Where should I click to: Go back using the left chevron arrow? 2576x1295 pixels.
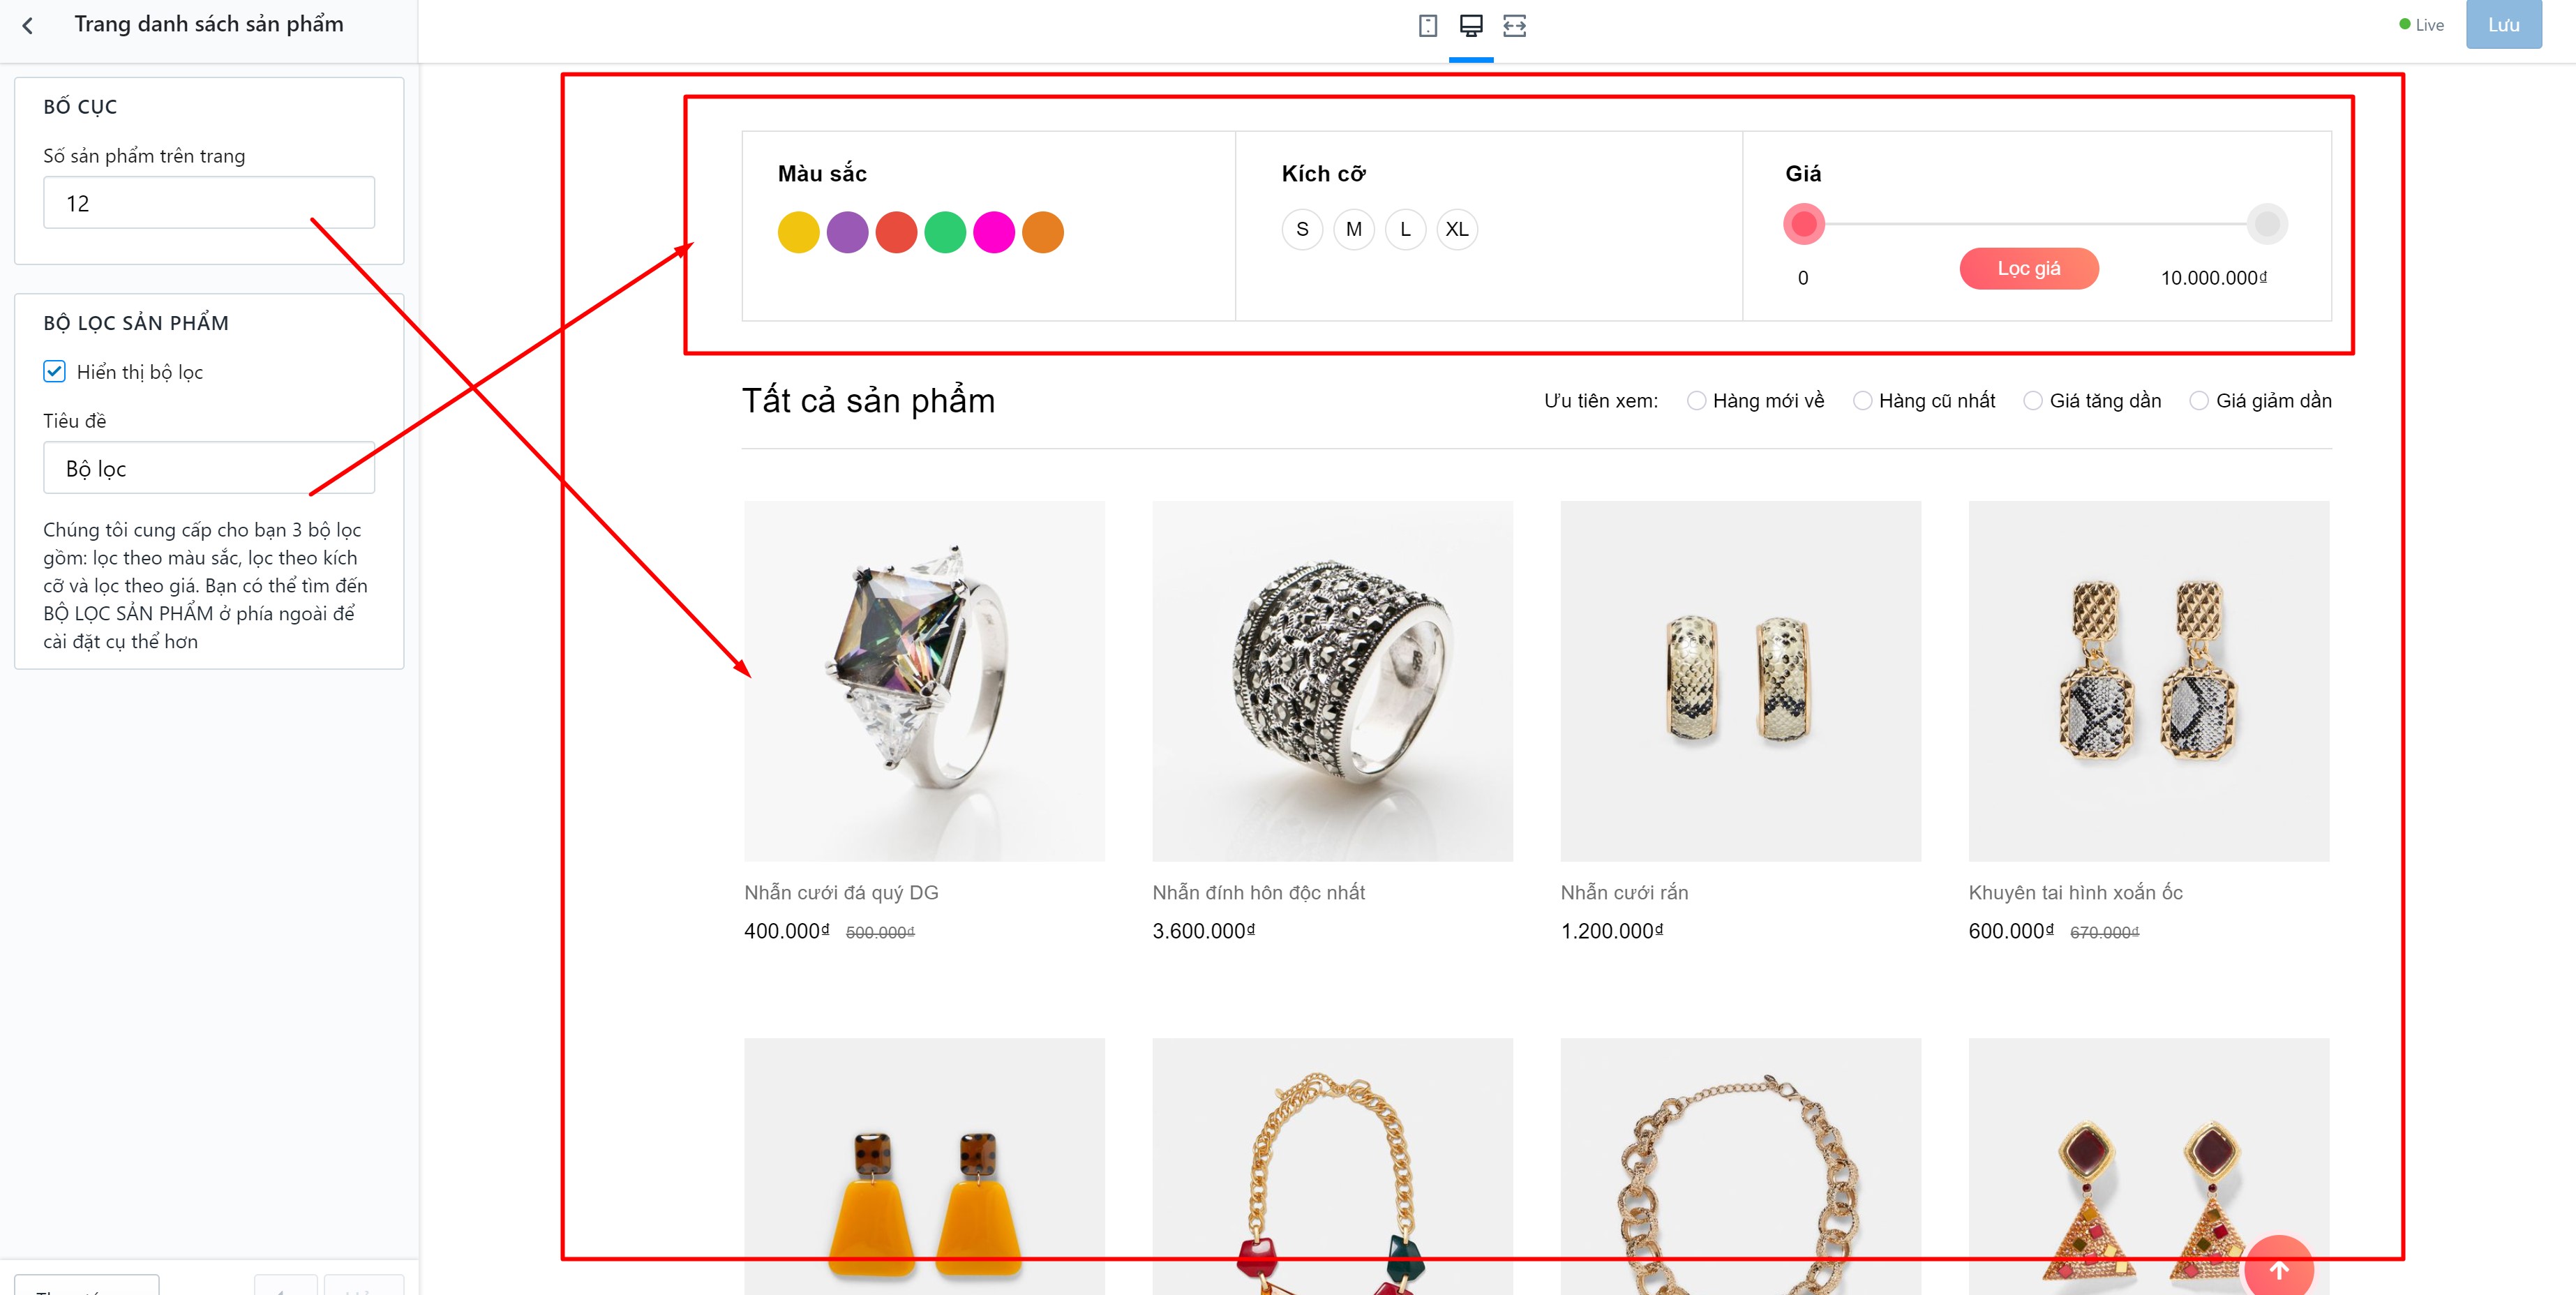(x=28, y=26)
